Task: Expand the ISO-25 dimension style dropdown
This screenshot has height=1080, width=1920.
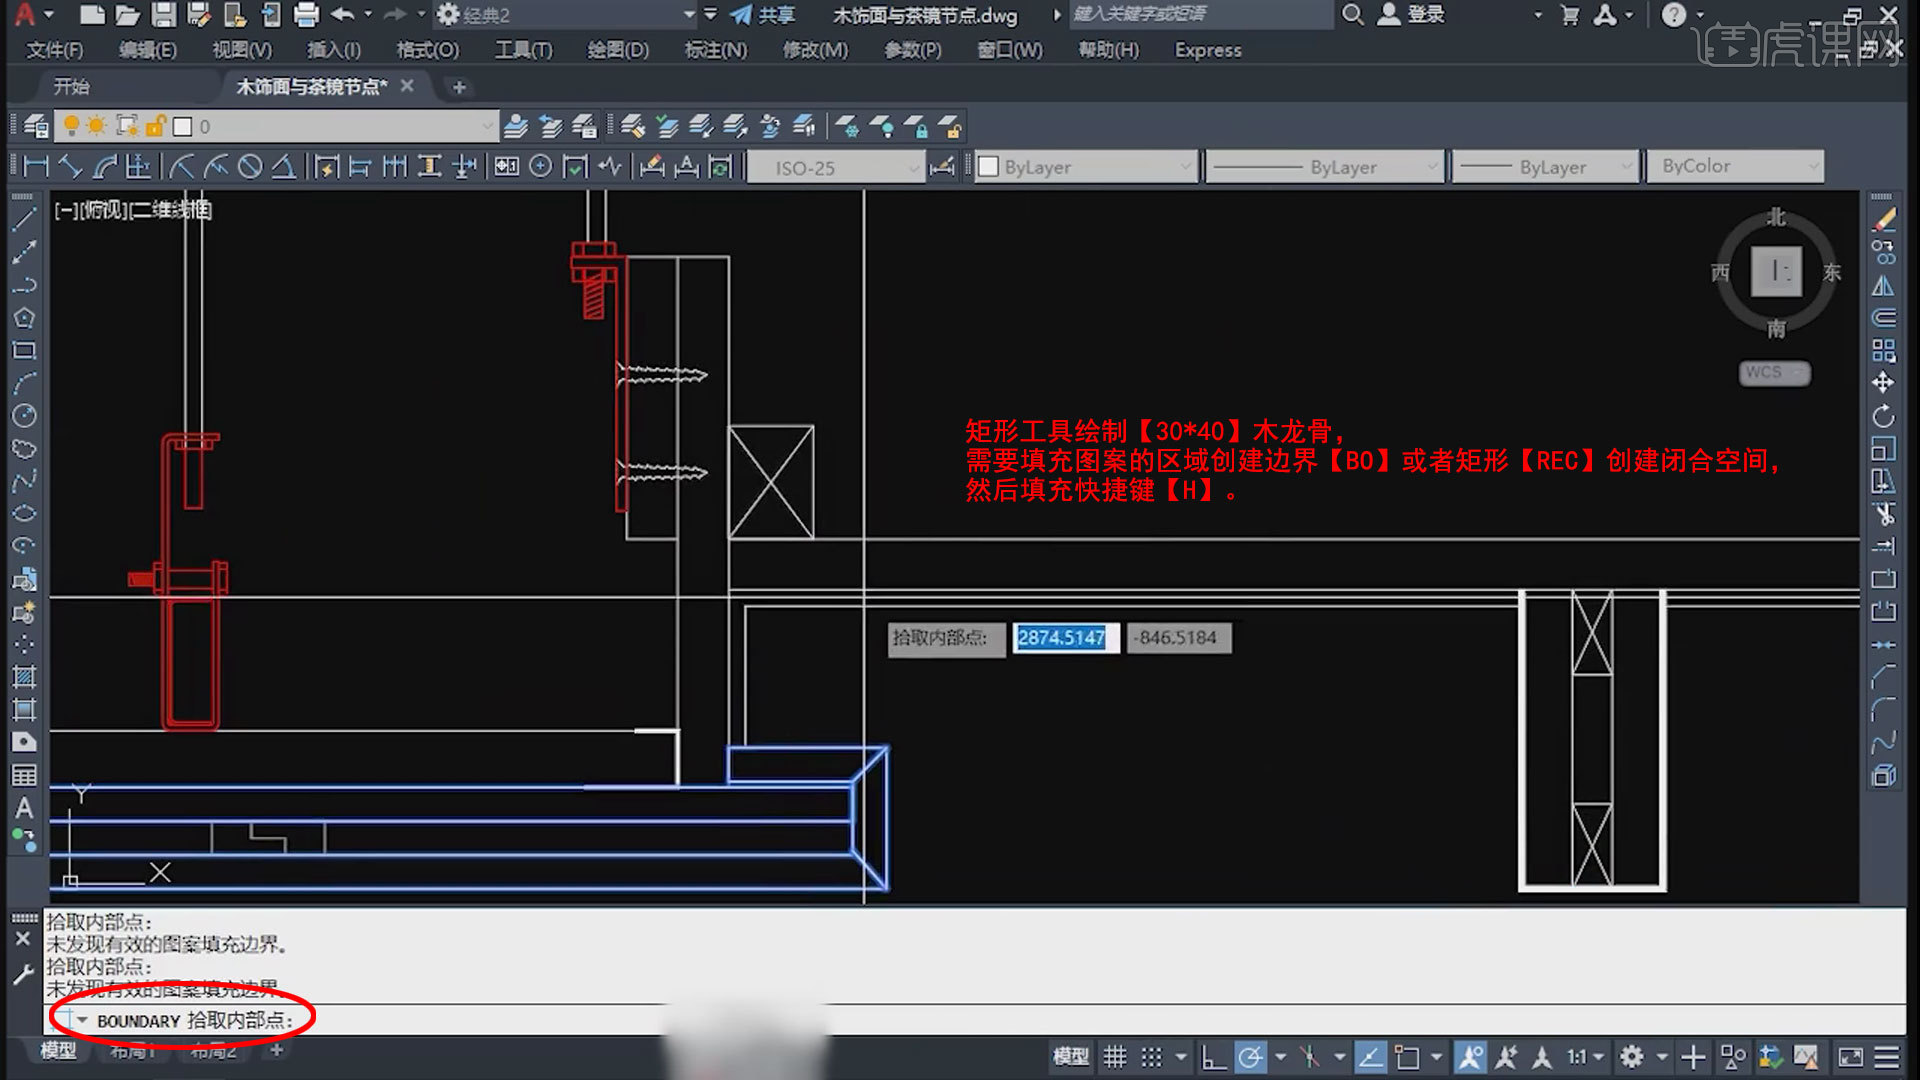Action: pos(912,168)
